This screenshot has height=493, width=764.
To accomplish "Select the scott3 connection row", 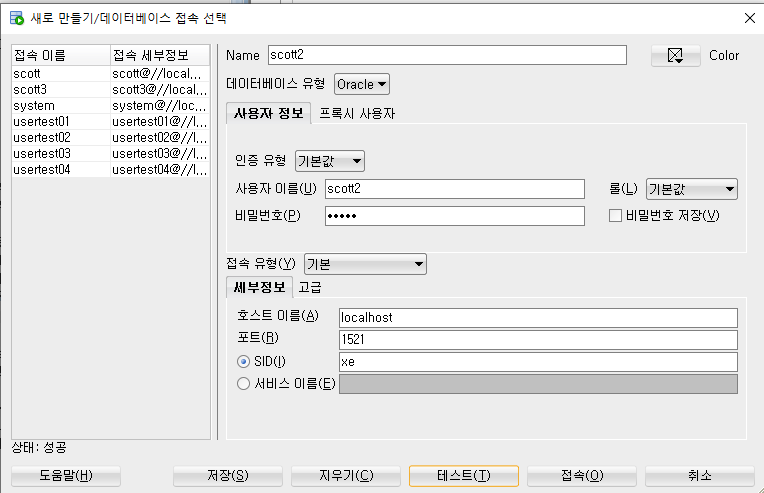I will tap(111, 90).
